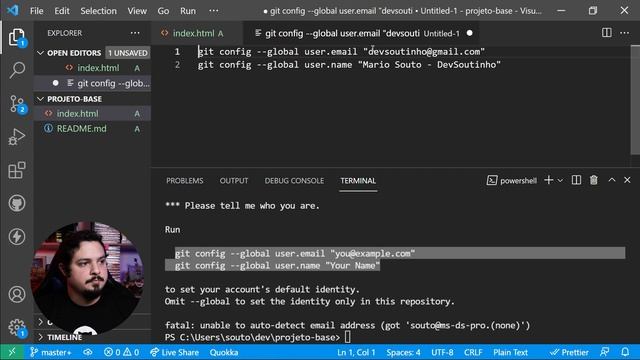Open the Manage gear settings icon

coord(17,327)
